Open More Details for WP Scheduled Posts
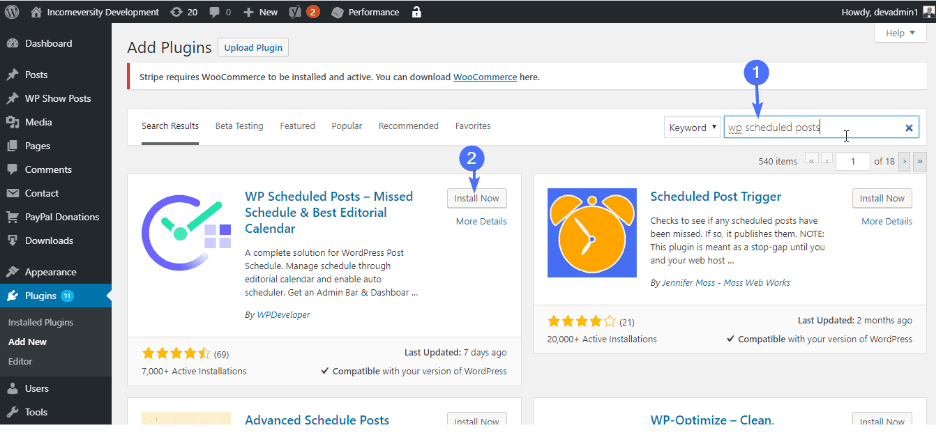 (482, 222)
